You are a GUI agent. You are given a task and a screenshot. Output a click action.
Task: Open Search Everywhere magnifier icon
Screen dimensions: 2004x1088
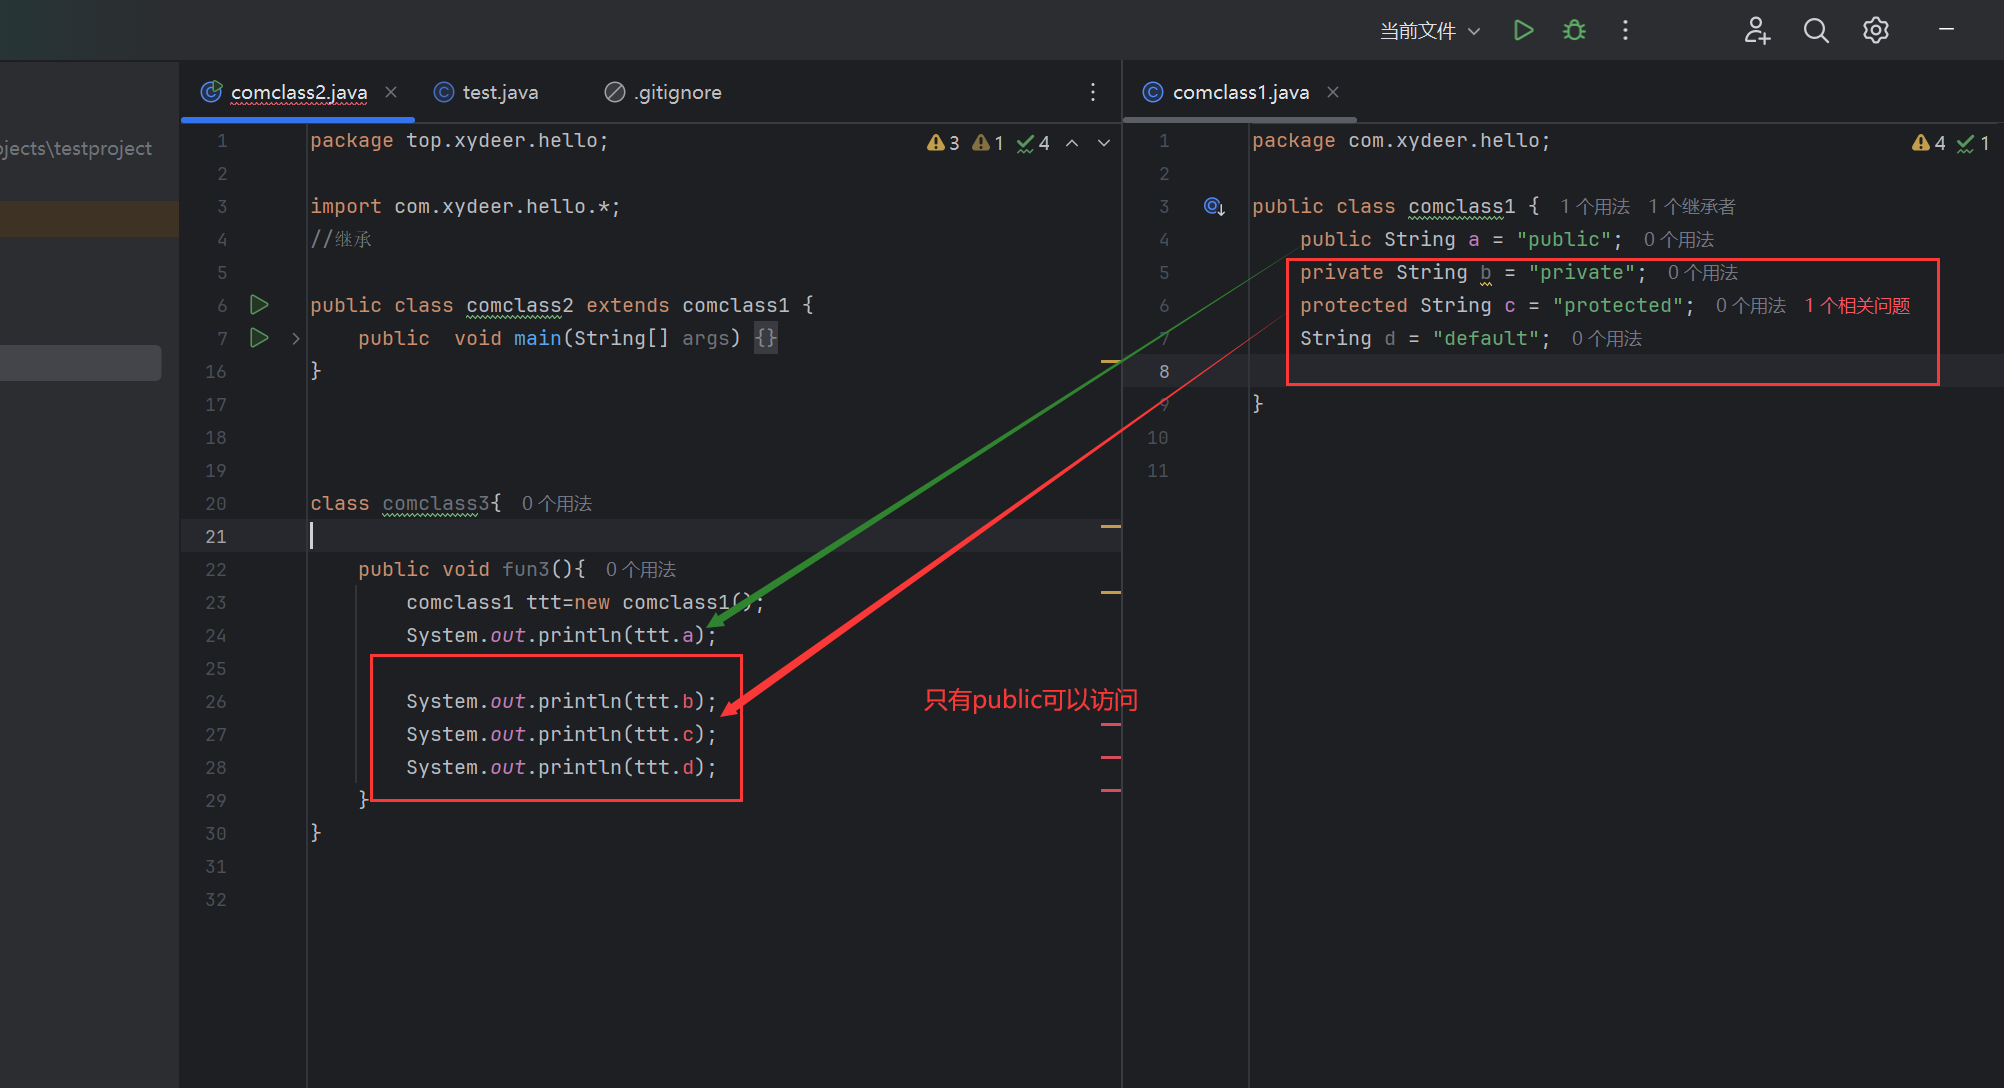coord(1816,30)
